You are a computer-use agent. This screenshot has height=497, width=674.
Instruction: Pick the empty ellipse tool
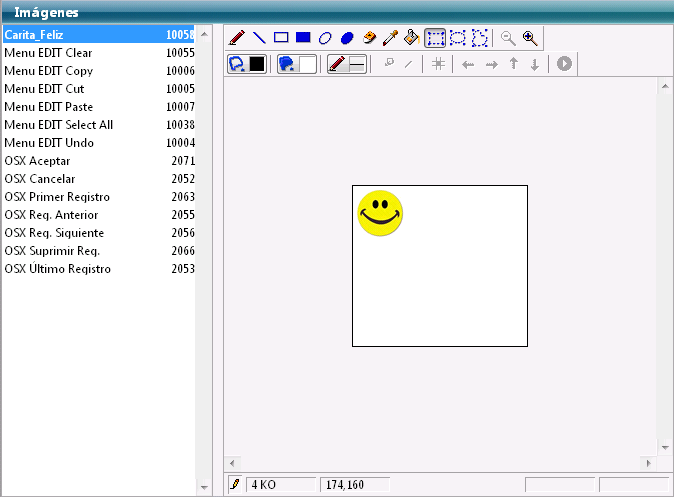(x=325, y=38)
